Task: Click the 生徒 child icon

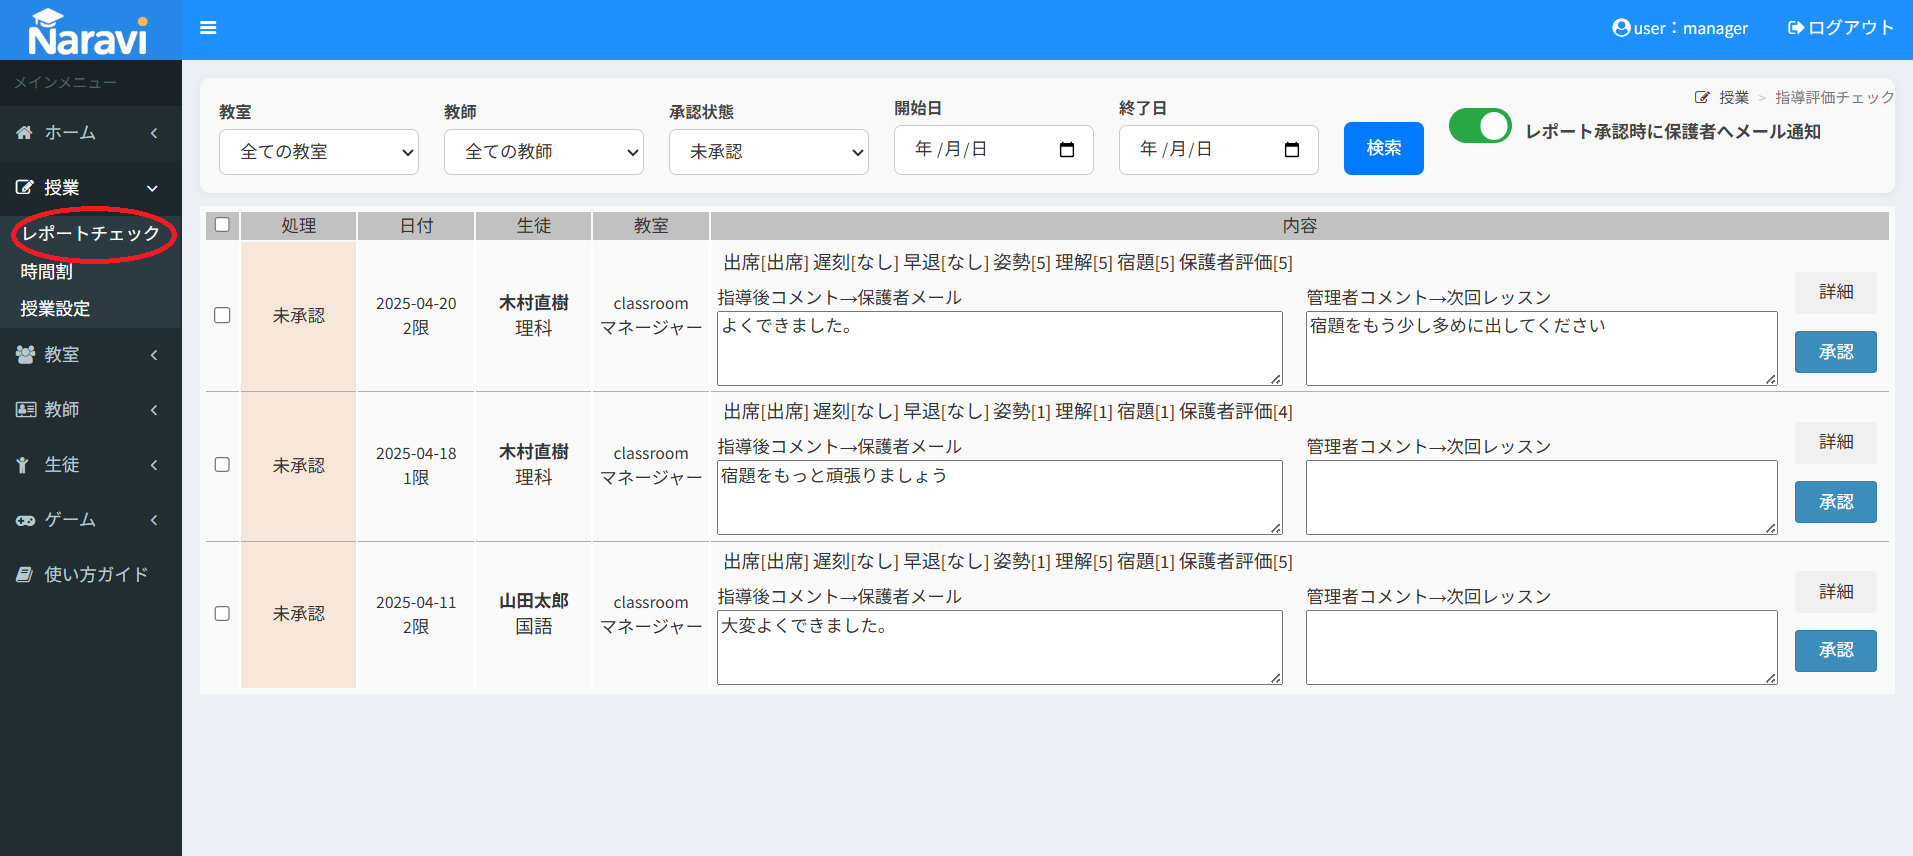Action: [x=23, y=465]
